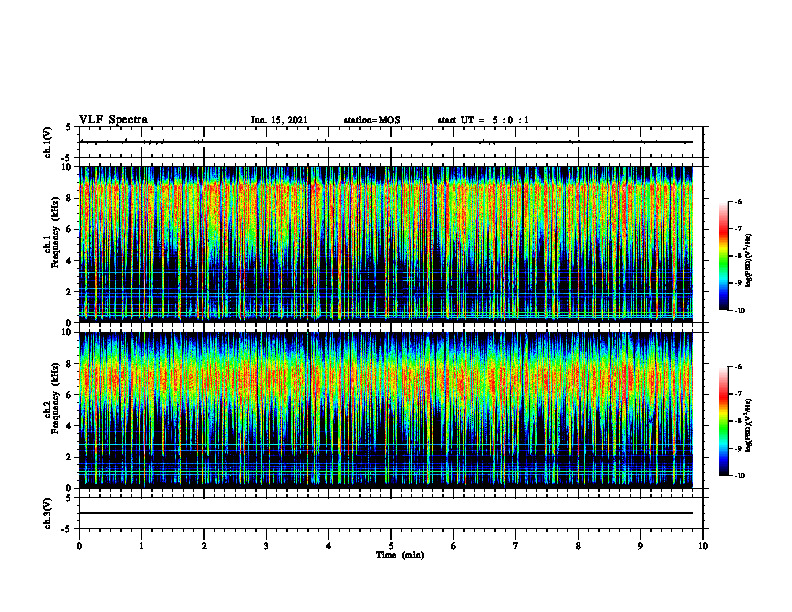
Task: Click the "station=MOS" label
Action: (x=372, y=120)
